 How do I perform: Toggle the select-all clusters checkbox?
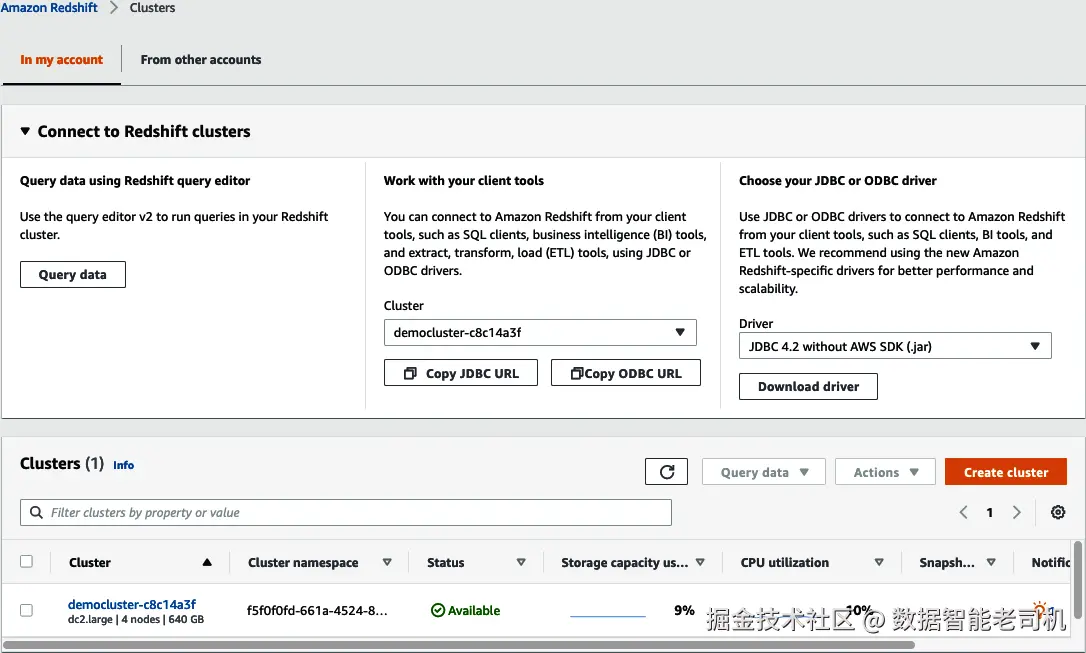27,562
